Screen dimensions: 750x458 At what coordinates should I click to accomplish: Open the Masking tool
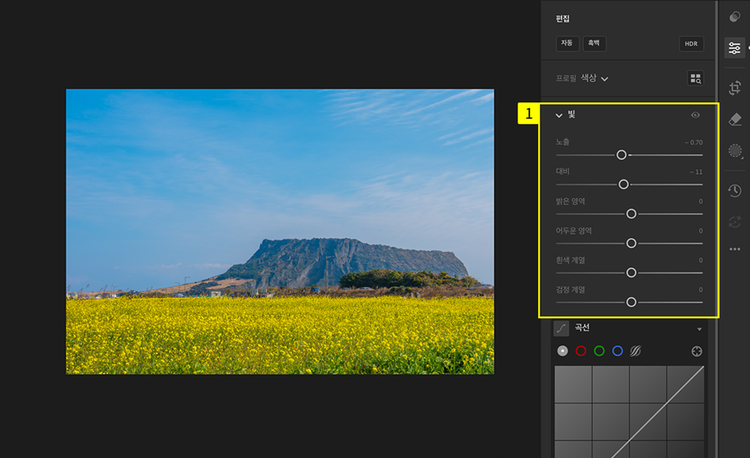(735, 151)
